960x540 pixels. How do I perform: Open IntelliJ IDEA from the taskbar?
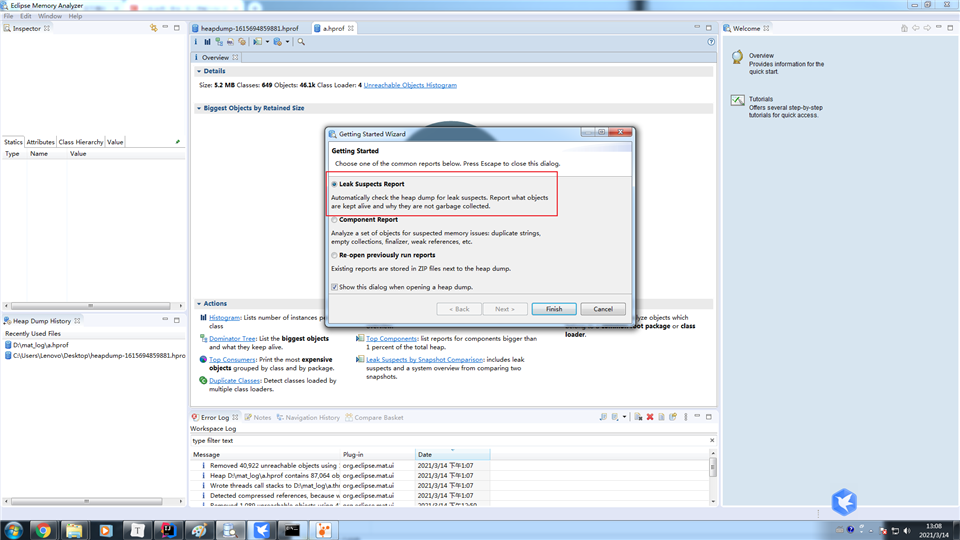pyautogui.click(x=168, y=530)
